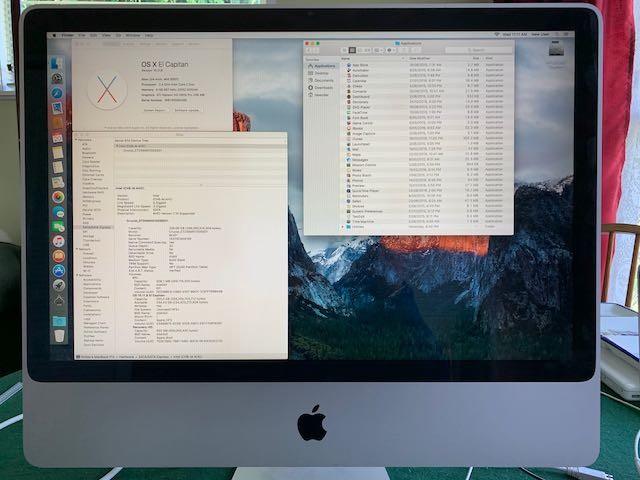
Task: Open Finder from the Dock
Action: (57, 62)
